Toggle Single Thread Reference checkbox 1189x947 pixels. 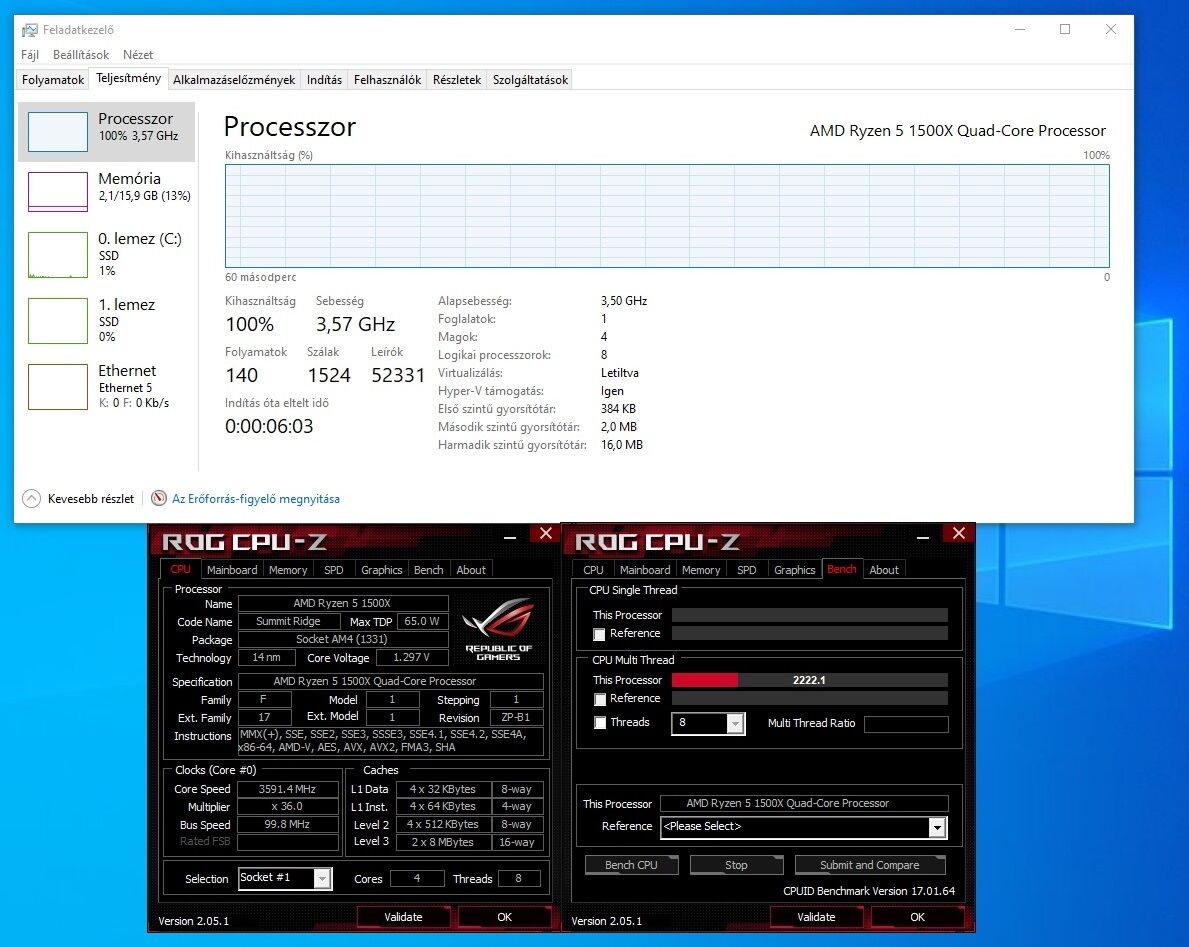tap(599, 634)
